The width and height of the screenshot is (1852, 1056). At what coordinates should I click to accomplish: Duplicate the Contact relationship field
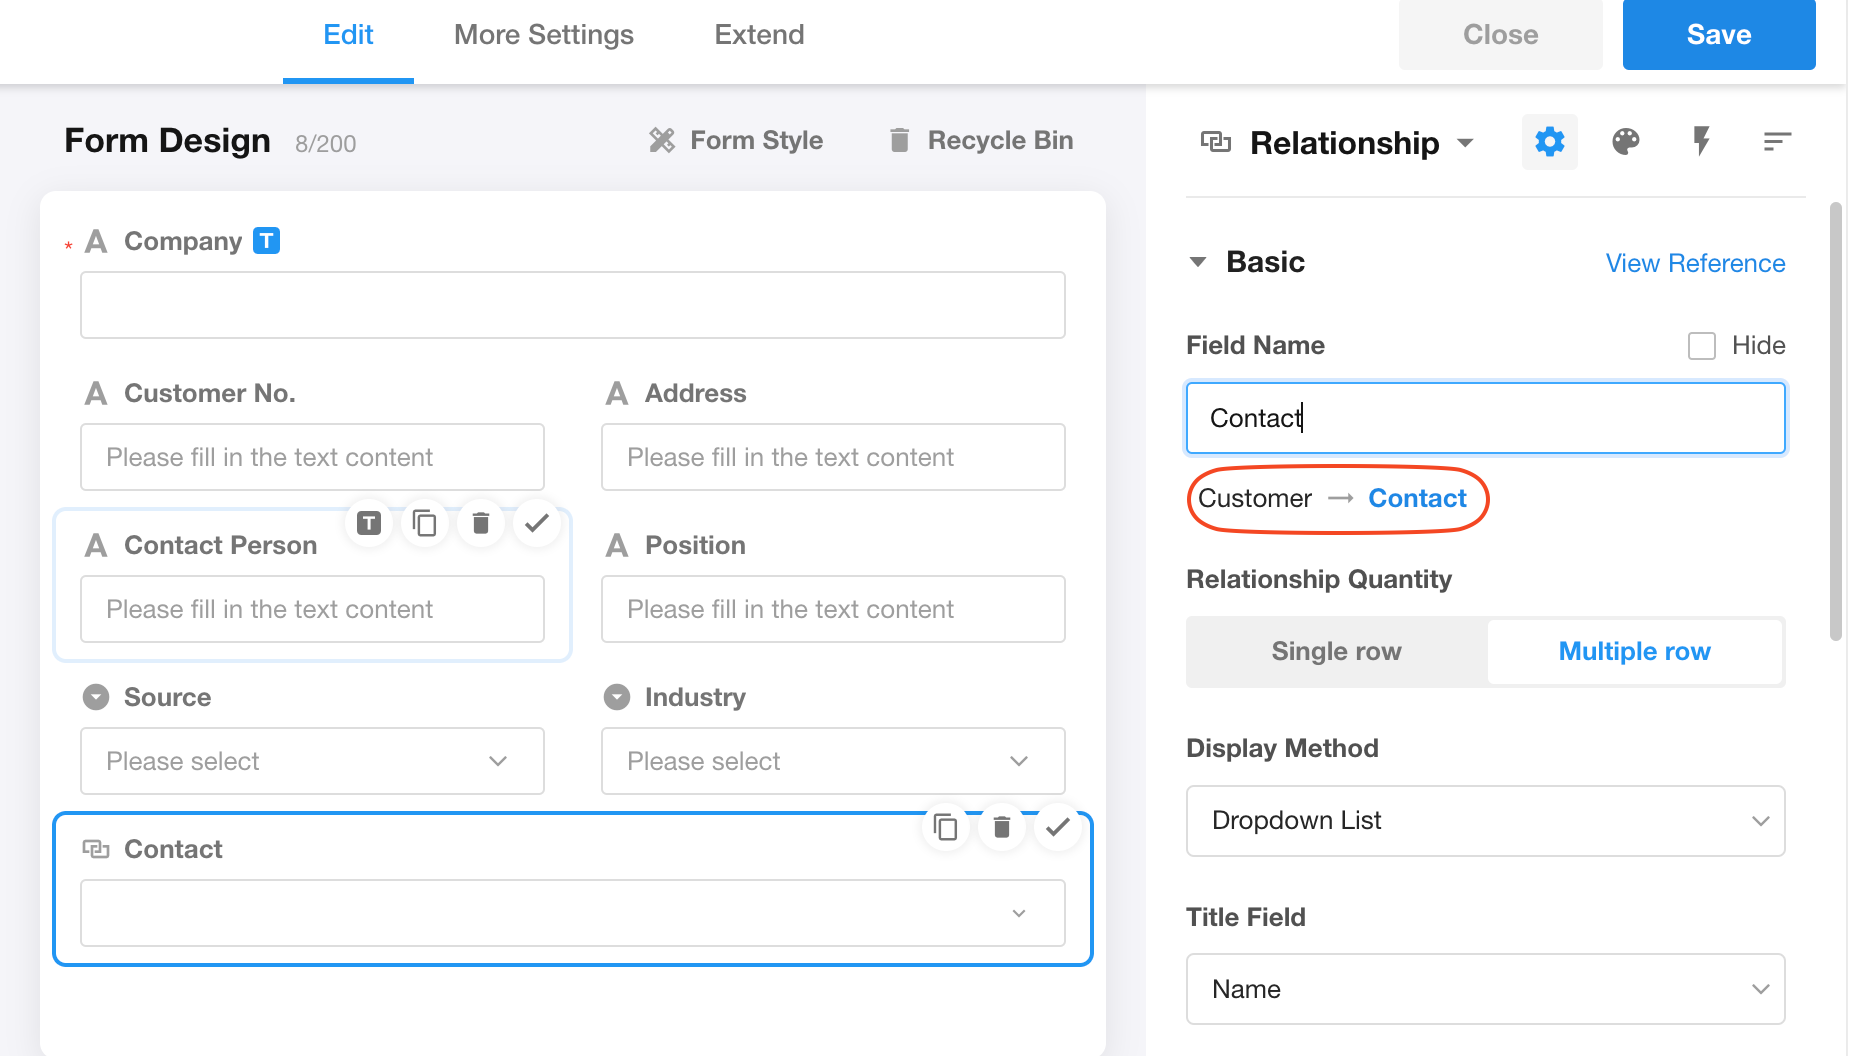[x=945, y=827]
